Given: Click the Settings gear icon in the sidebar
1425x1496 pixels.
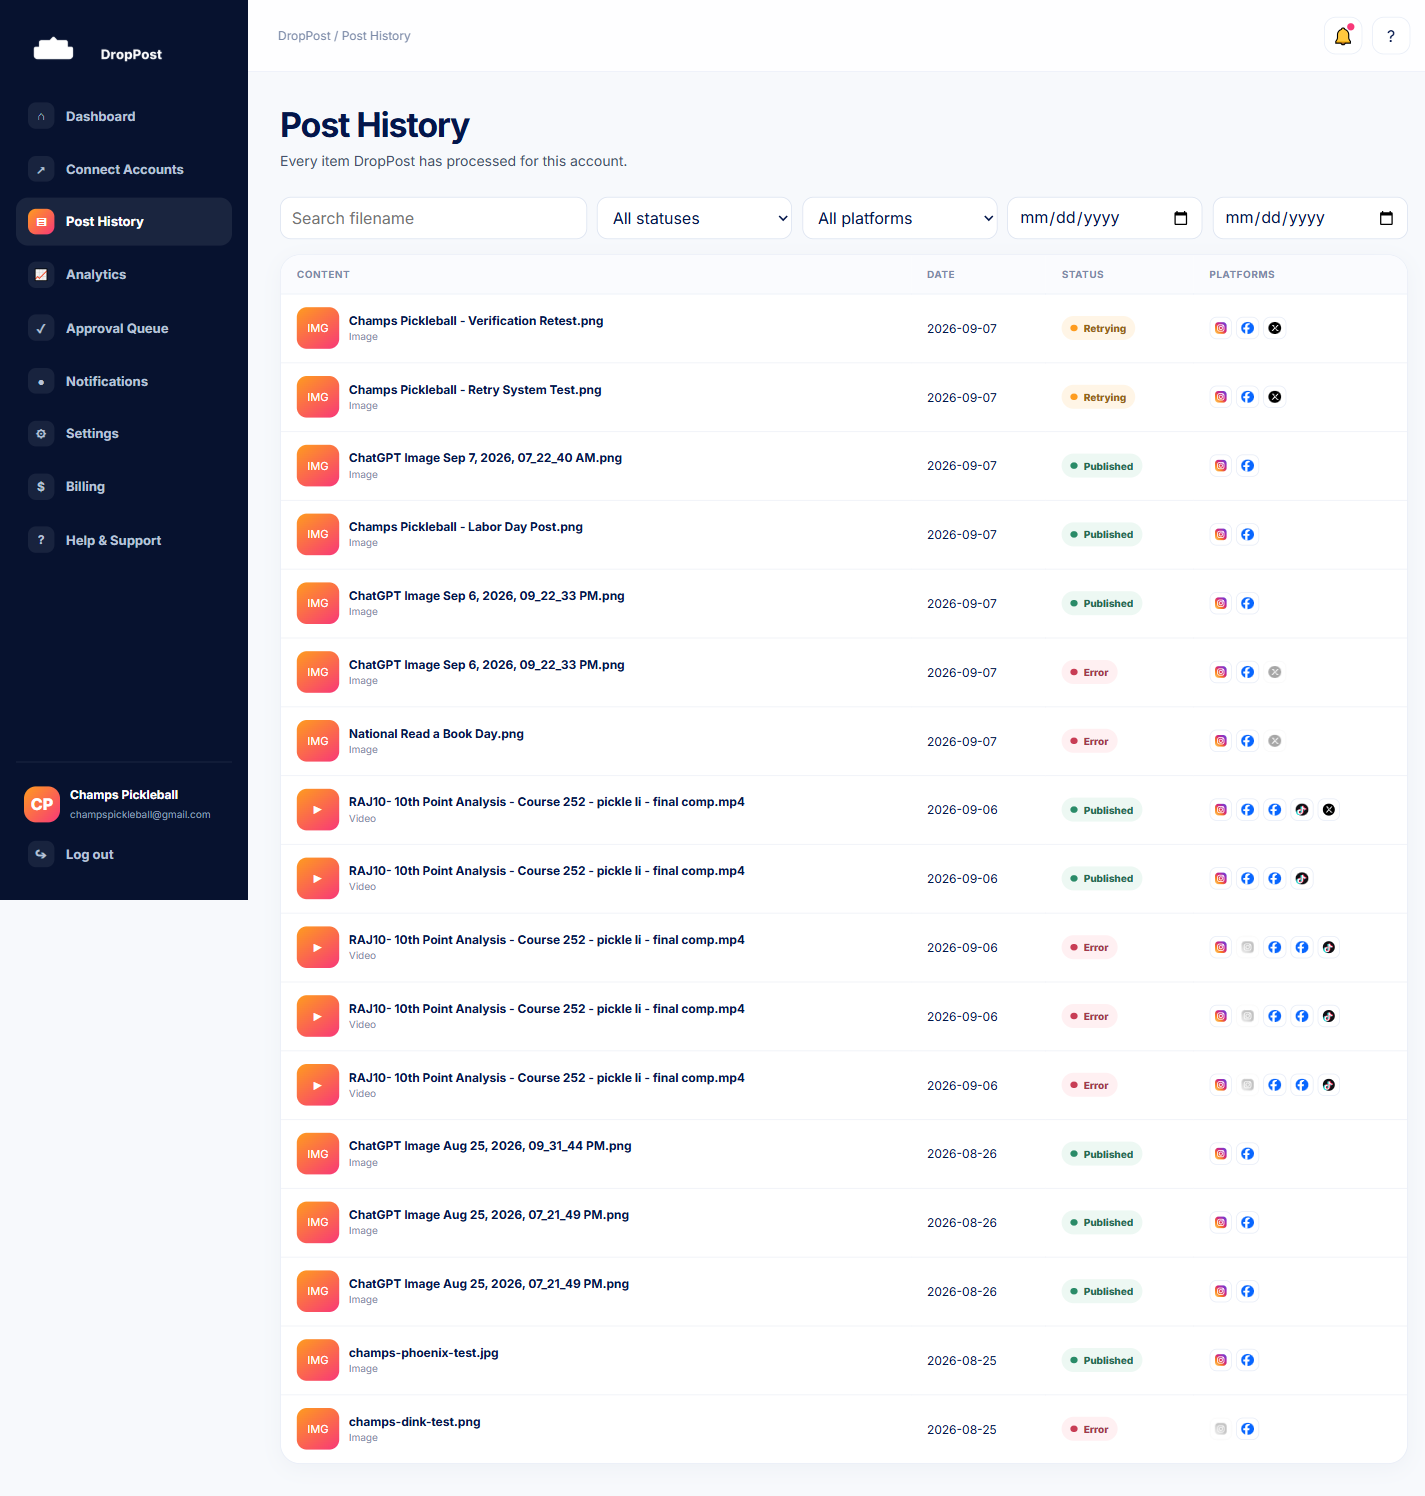Looking at the screenshot, I should coord(41,434).
